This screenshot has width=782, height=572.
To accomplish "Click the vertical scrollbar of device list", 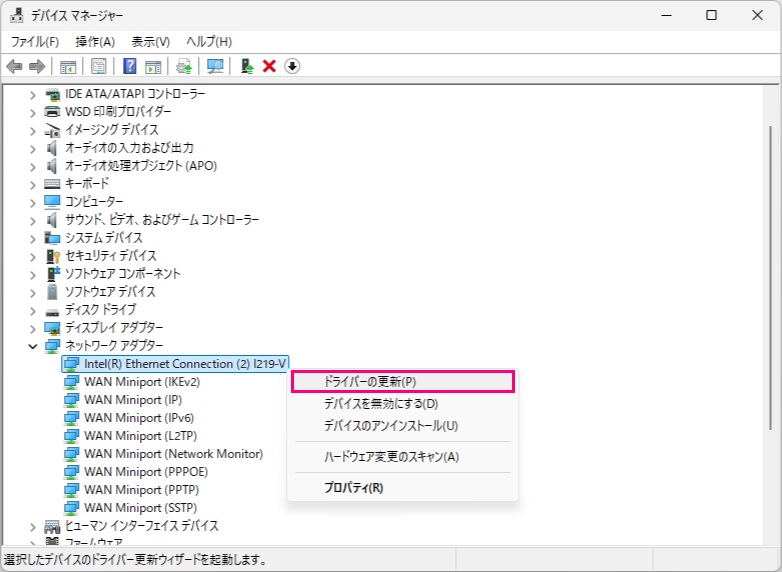I will coord(770,300).
